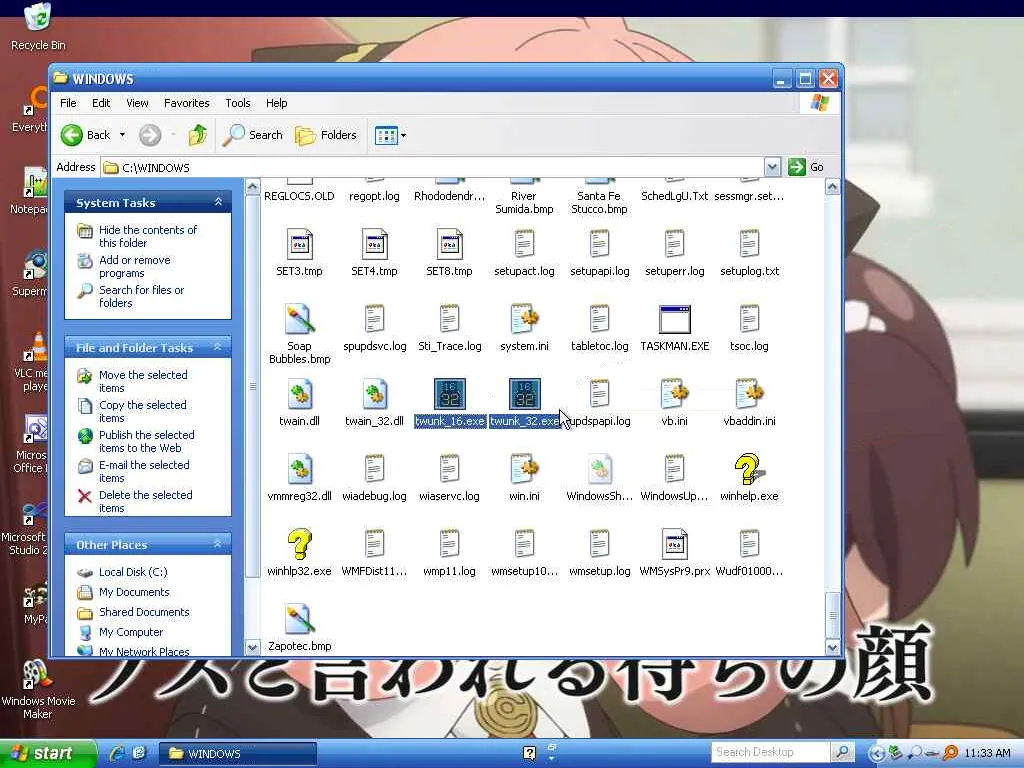1024x768 pixels.
Task: Click the Up folder toolbar icon
Action: coord(198,135)
